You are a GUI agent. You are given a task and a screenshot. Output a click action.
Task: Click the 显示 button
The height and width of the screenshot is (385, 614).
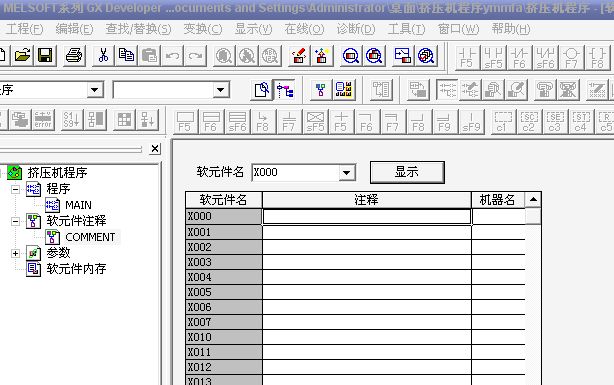pyautogui.click(x=407, y=172)
